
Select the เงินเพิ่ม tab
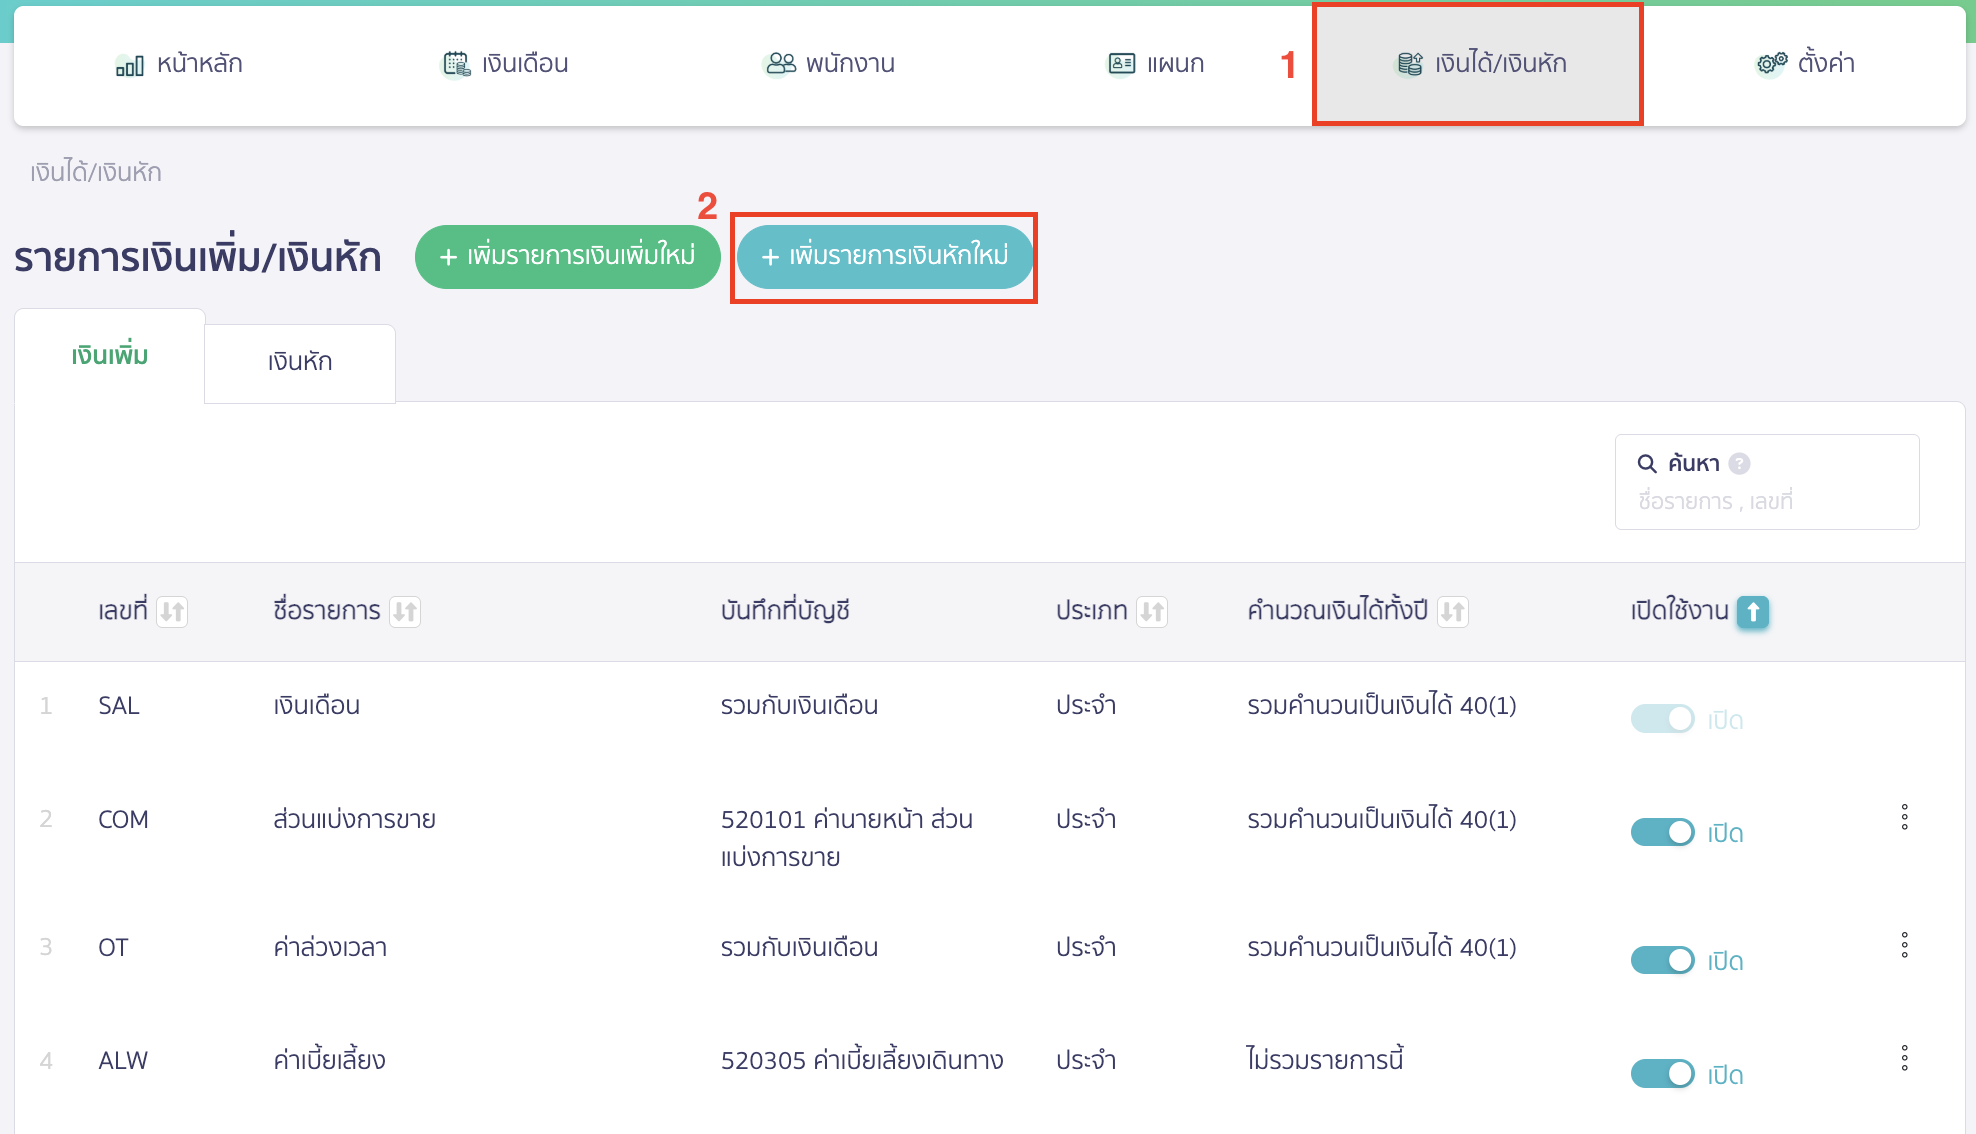(x=109, y=354)
